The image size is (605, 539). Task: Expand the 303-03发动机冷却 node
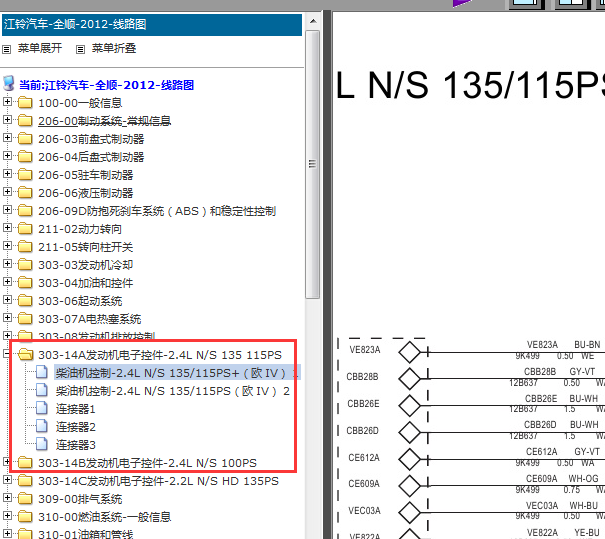tap(7, 264)
